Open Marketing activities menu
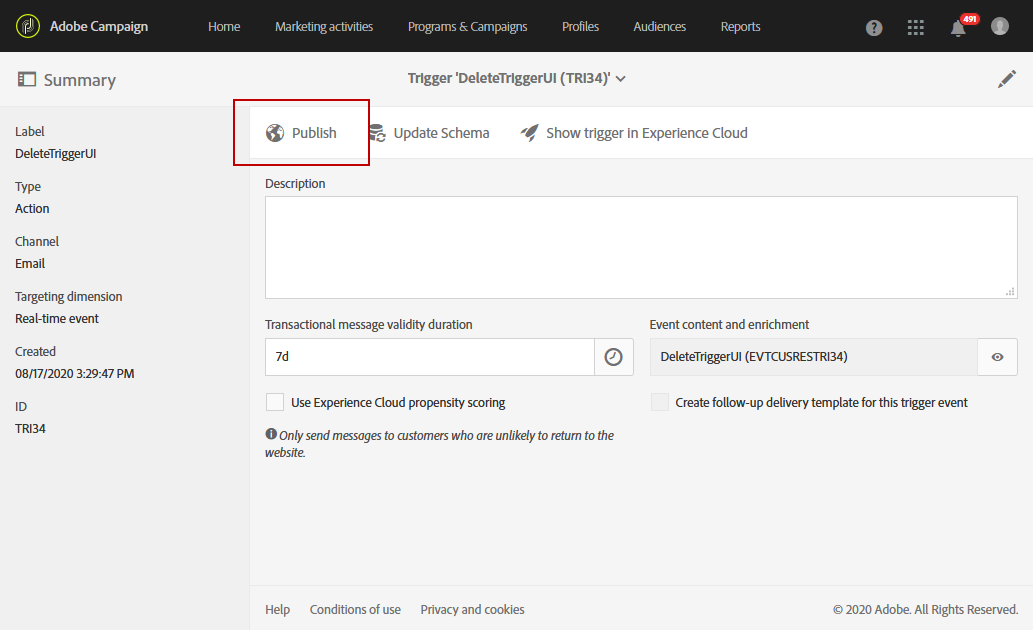Screen dimensions: 1033x630 coord(324,26)
